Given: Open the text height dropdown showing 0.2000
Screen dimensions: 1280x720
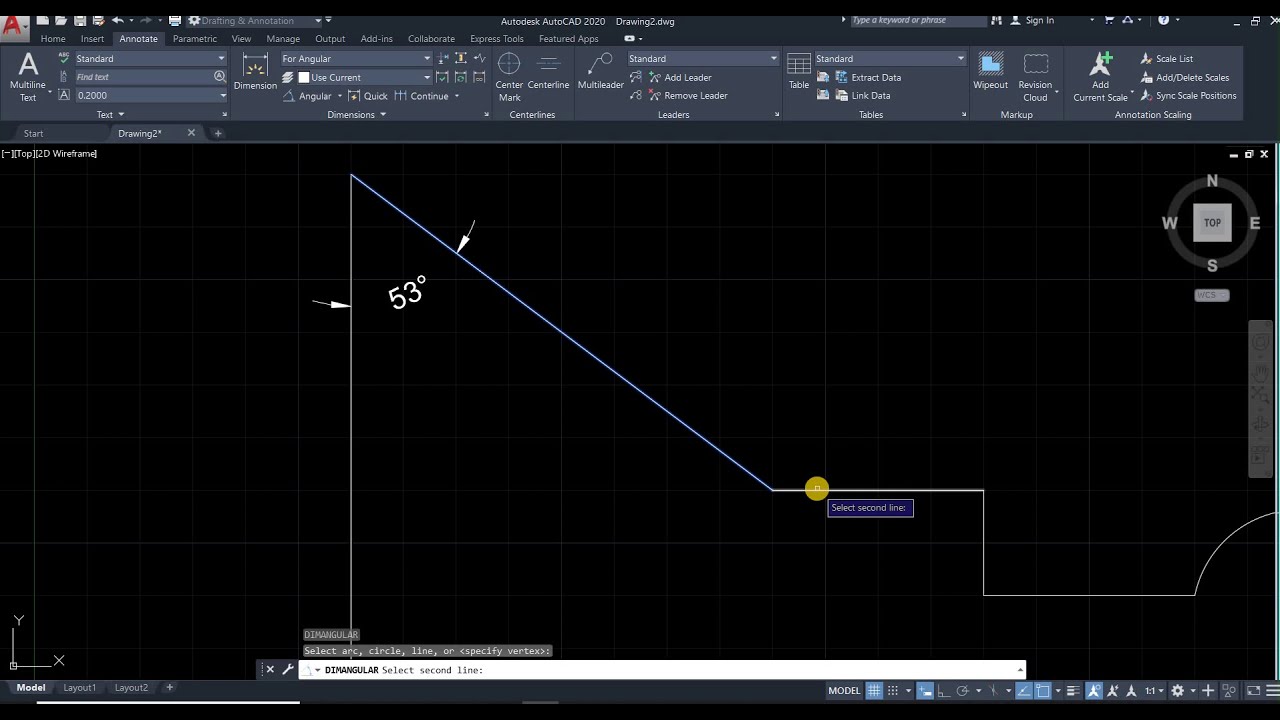Looking at the screenshot, I should [150, 96].
